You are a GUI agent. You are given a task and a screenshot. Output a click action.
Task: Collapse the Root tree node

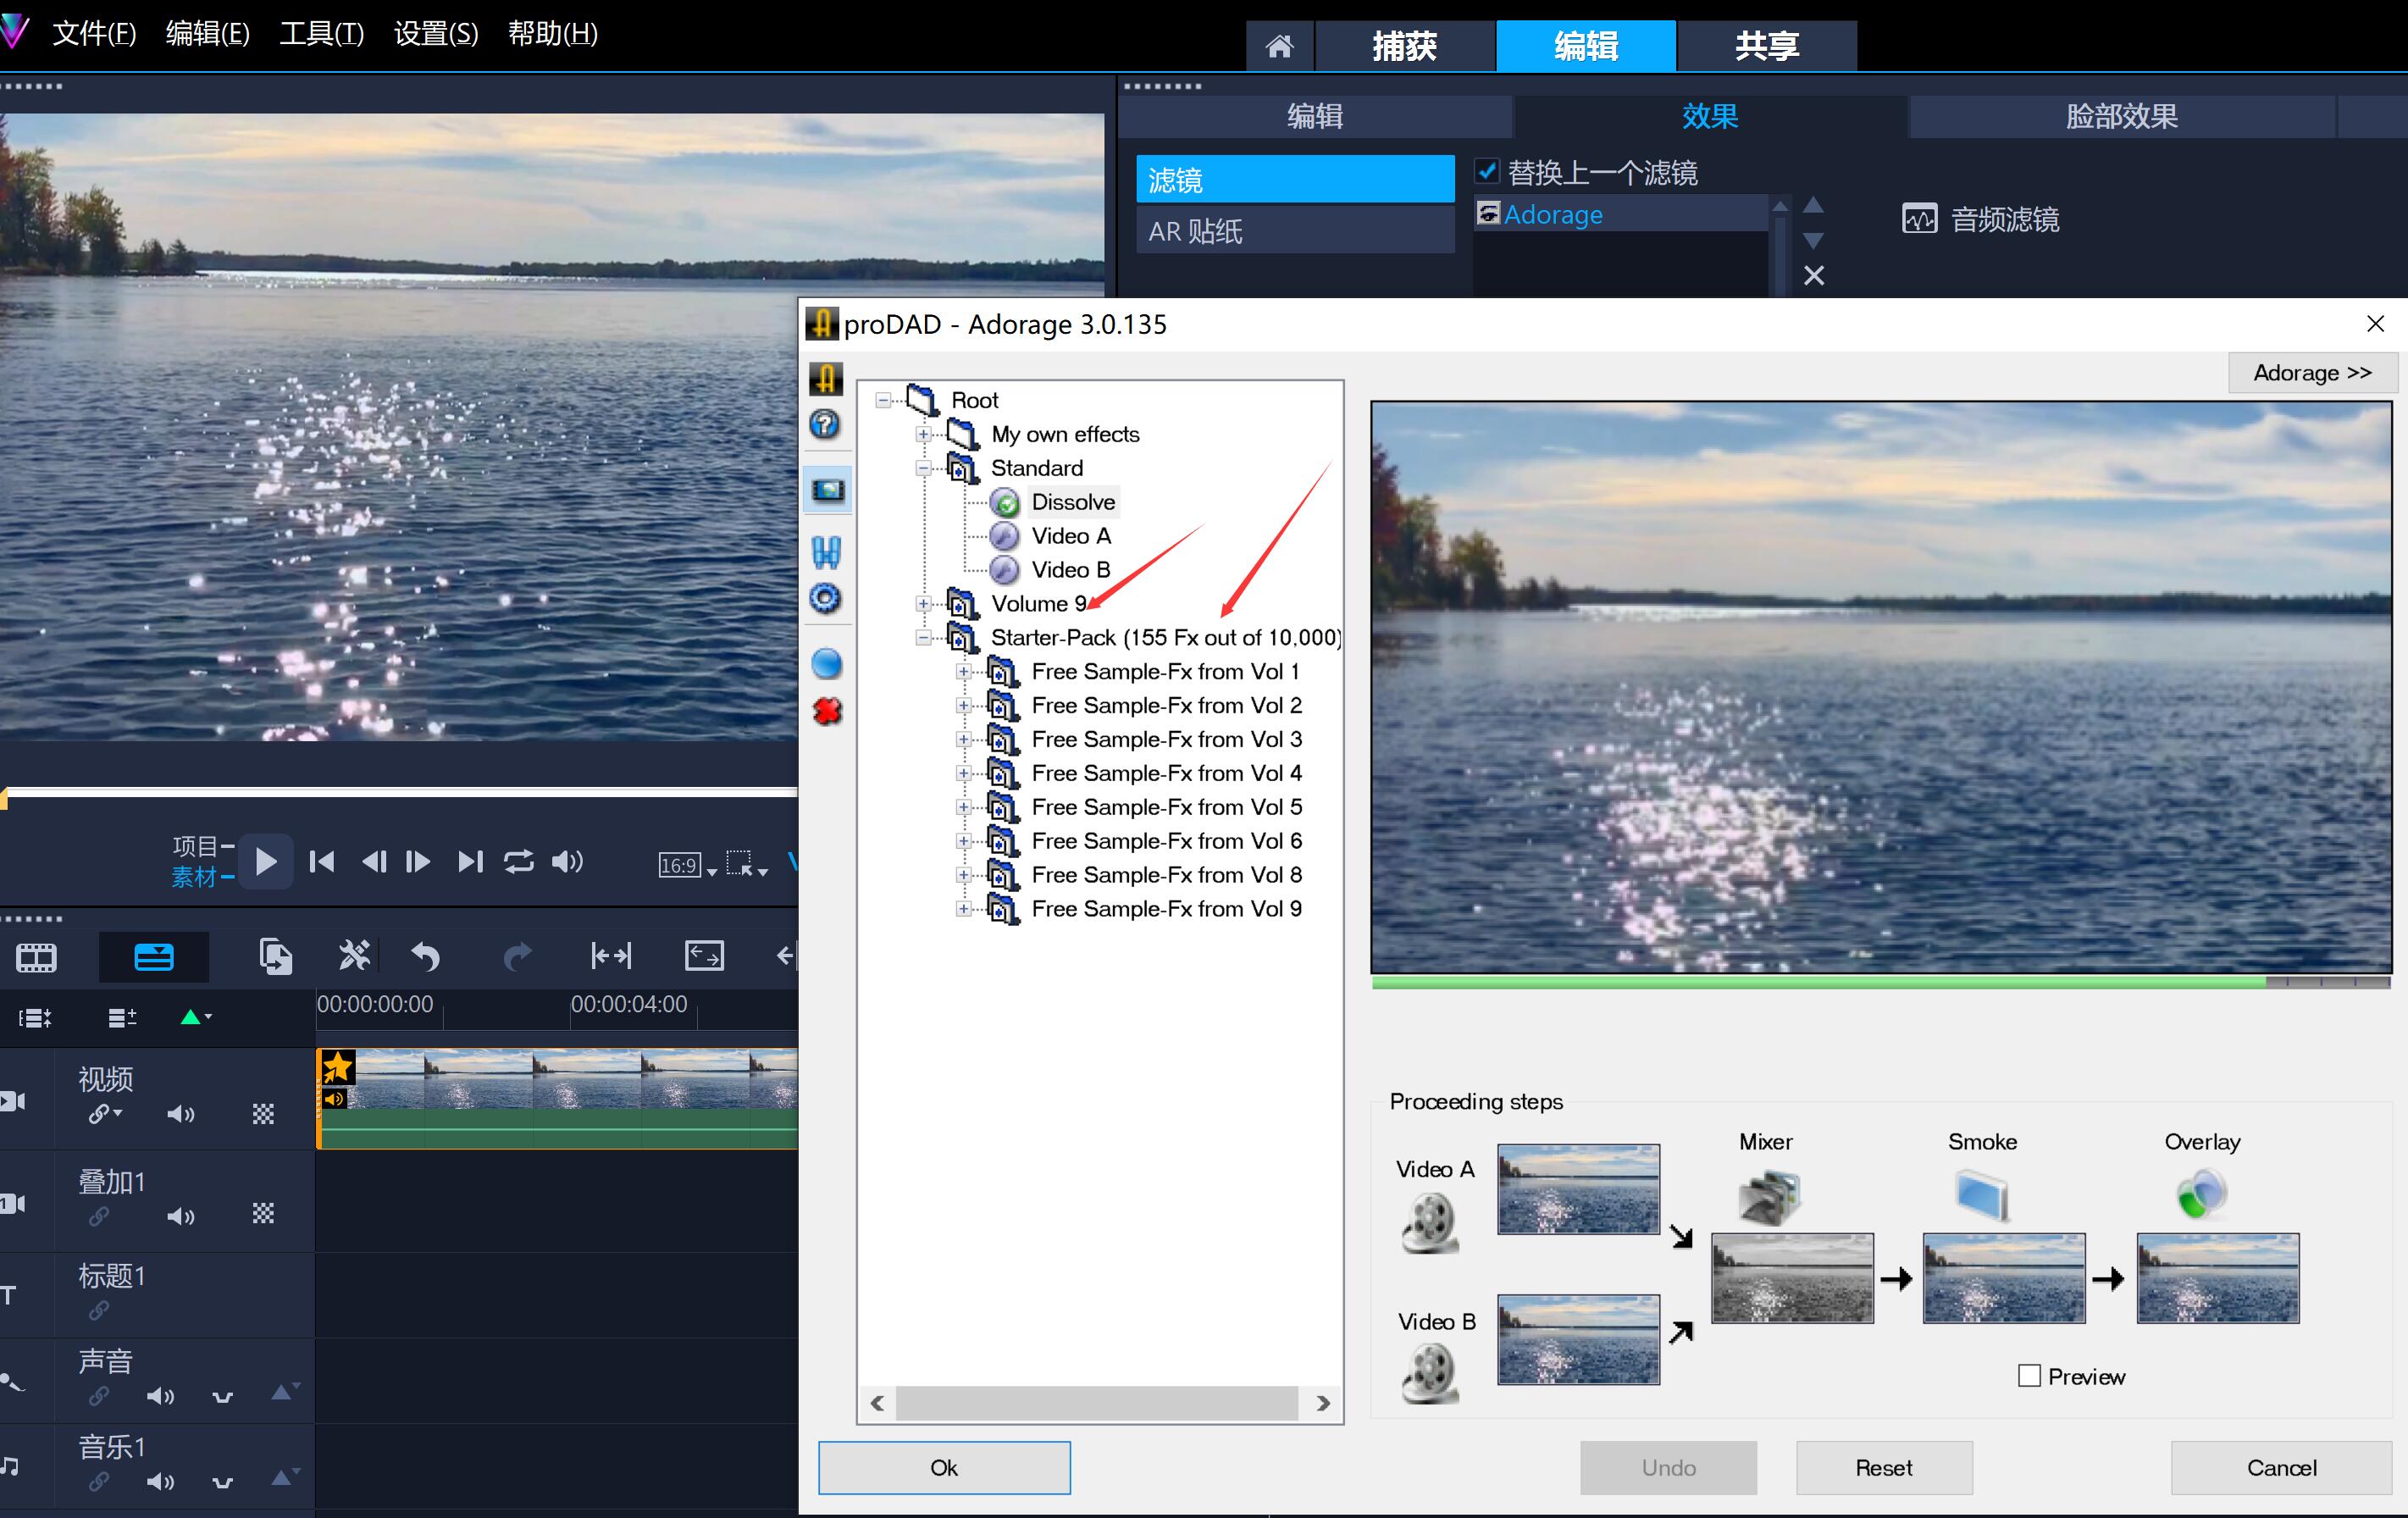point(883,400)
